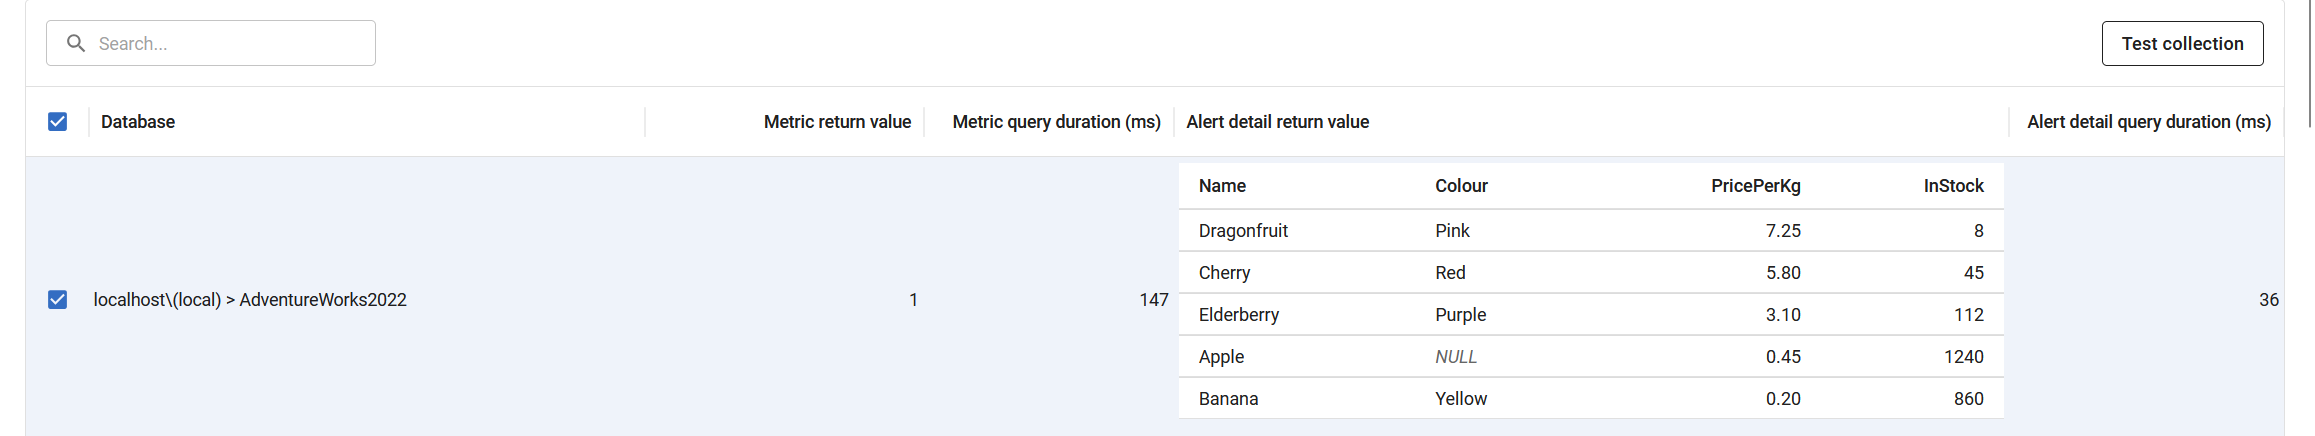The width and height of the screenshot is (2315, 436).
Task: Click the Name column in results table
Action: (1222, 186)
